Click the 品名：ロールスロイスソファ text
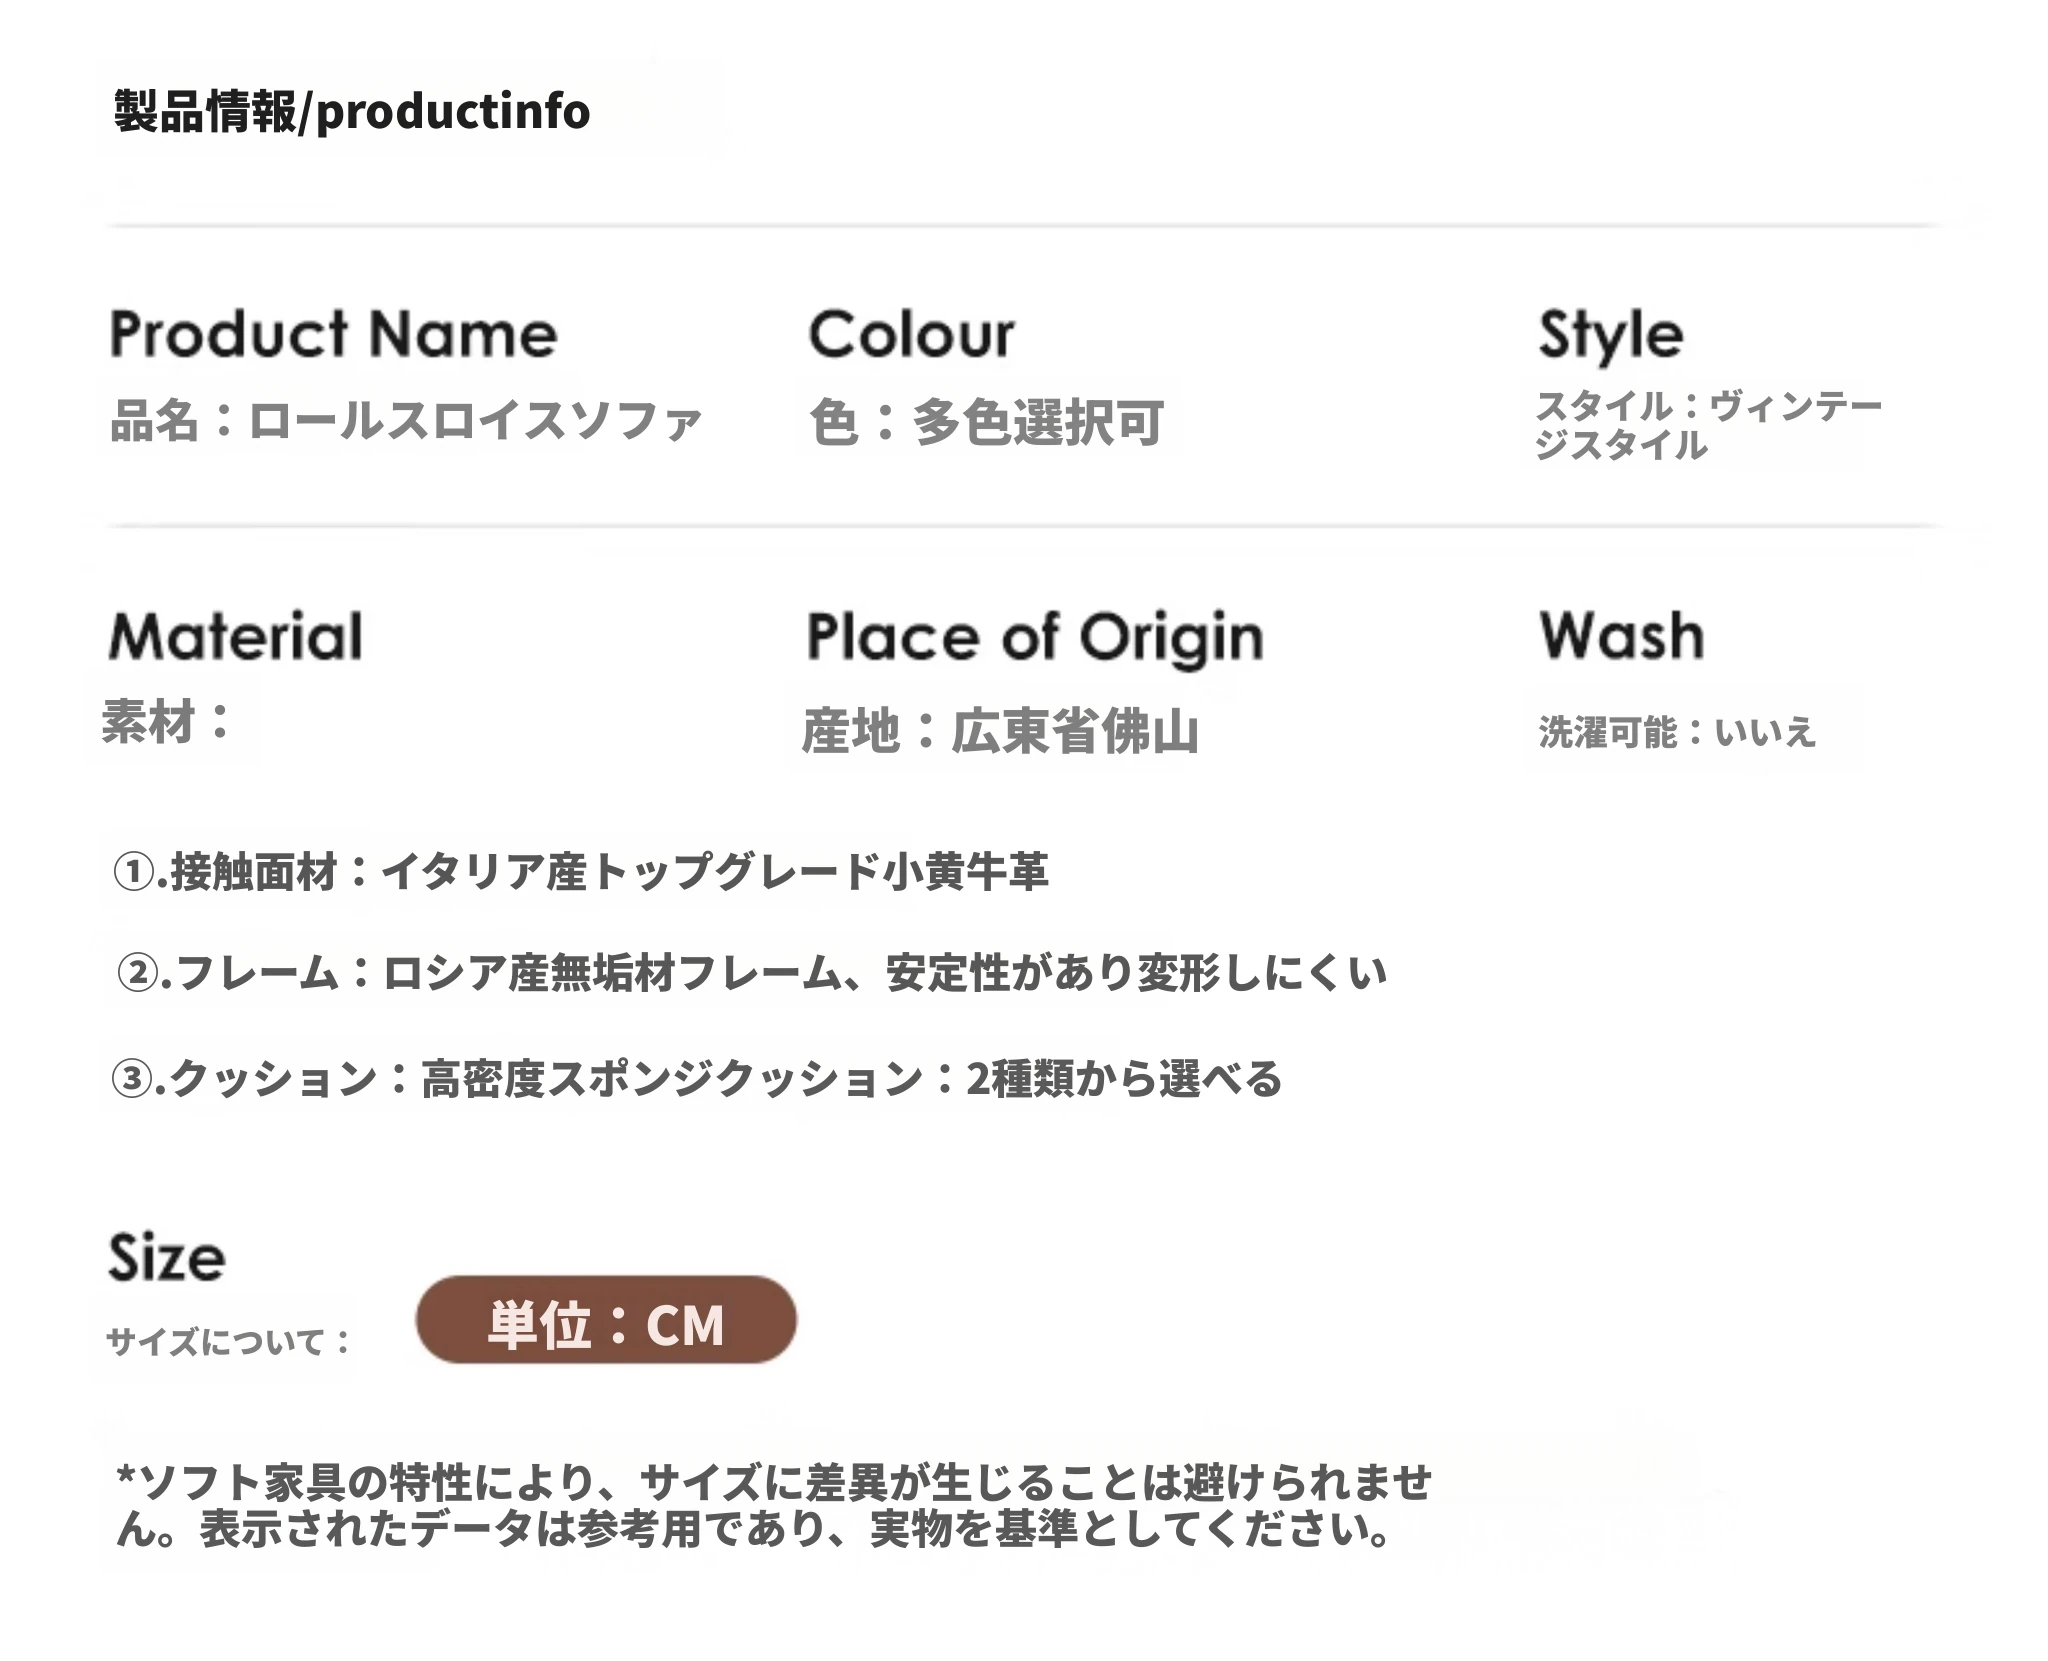The image size is (2048, 1661). (406, 420)
